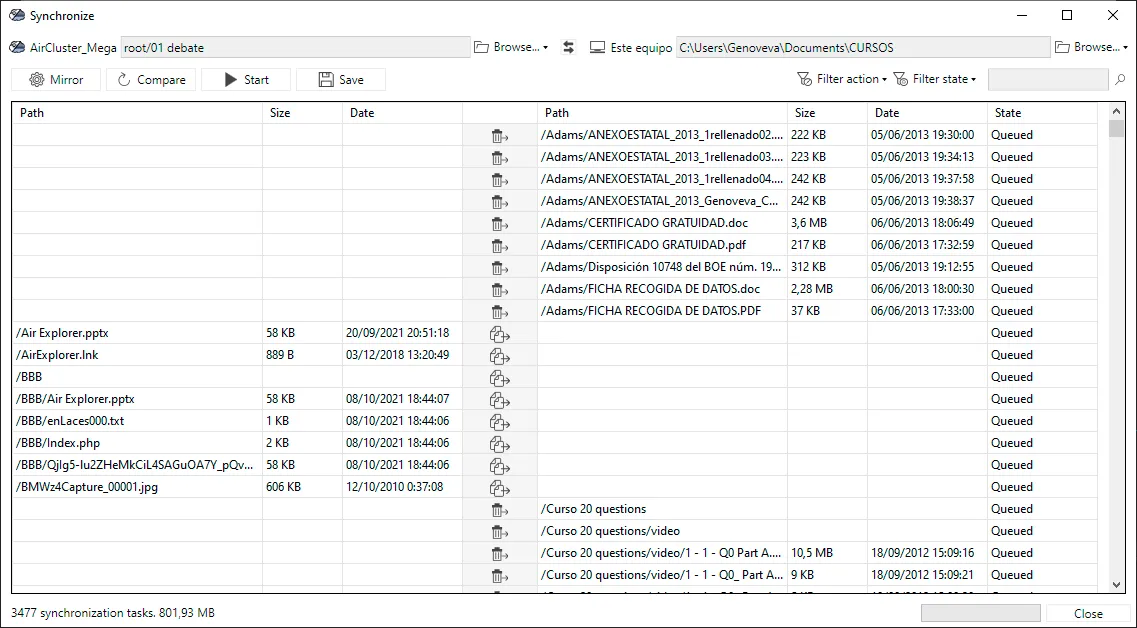The width and height of the screenshot is (1137, 628).
Task: Click the Compare button
Action: pos(151,80)
